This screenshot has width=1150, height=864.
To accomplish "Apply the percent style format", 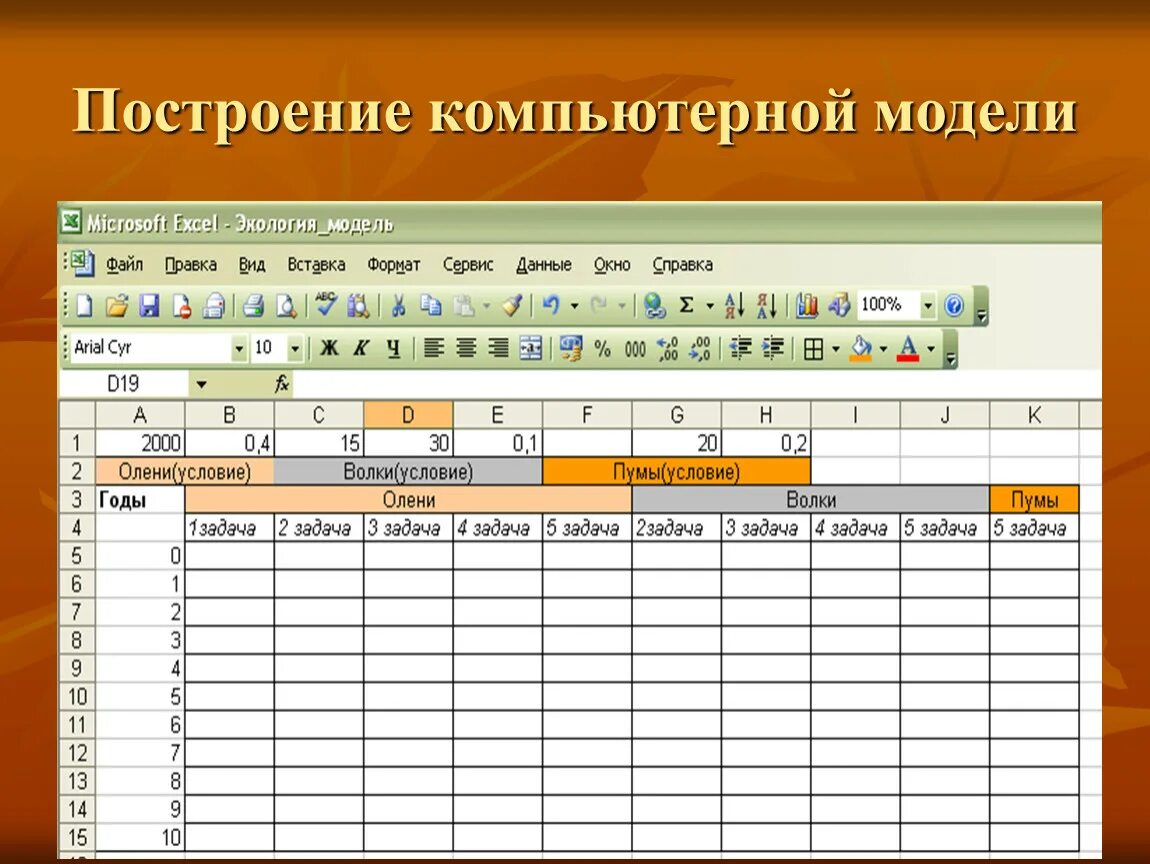I will pos(603,349).
